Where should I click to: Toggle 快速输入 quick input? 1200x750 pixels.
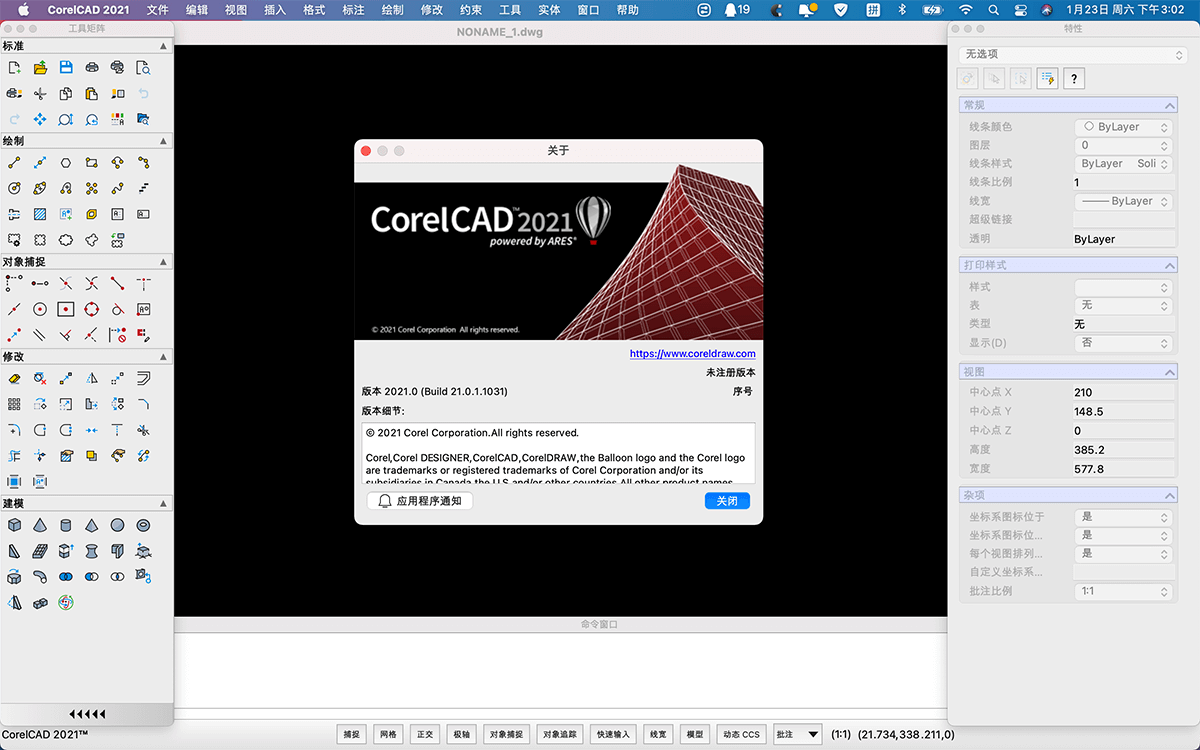(613, 734)
